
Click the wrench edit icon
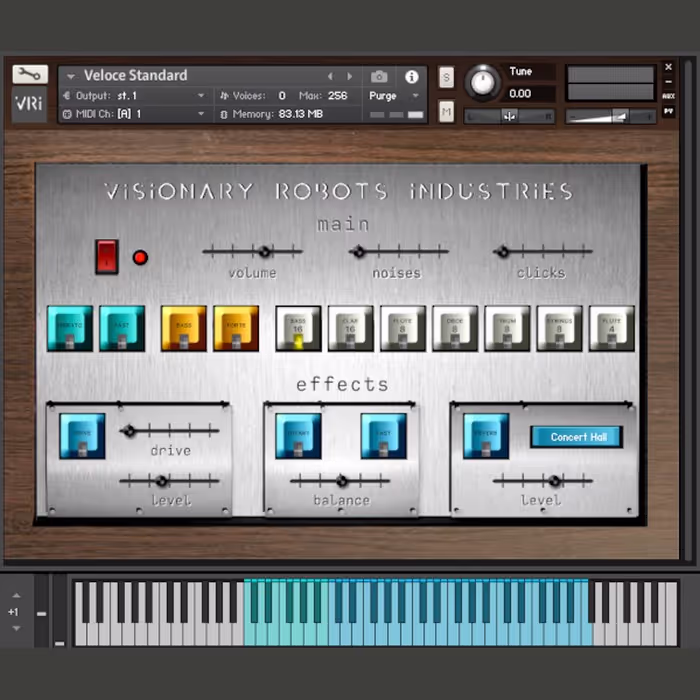click(29, 74)
